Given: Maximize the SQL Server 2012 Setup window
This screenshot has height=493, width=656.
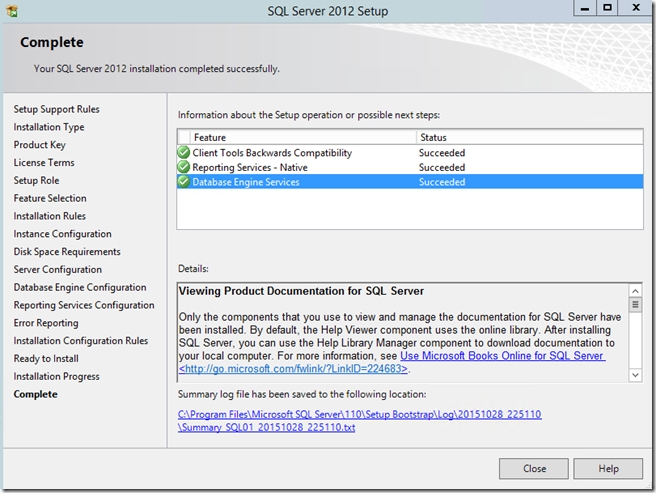Looking at the screenshot, I should (x=607, y=8).
